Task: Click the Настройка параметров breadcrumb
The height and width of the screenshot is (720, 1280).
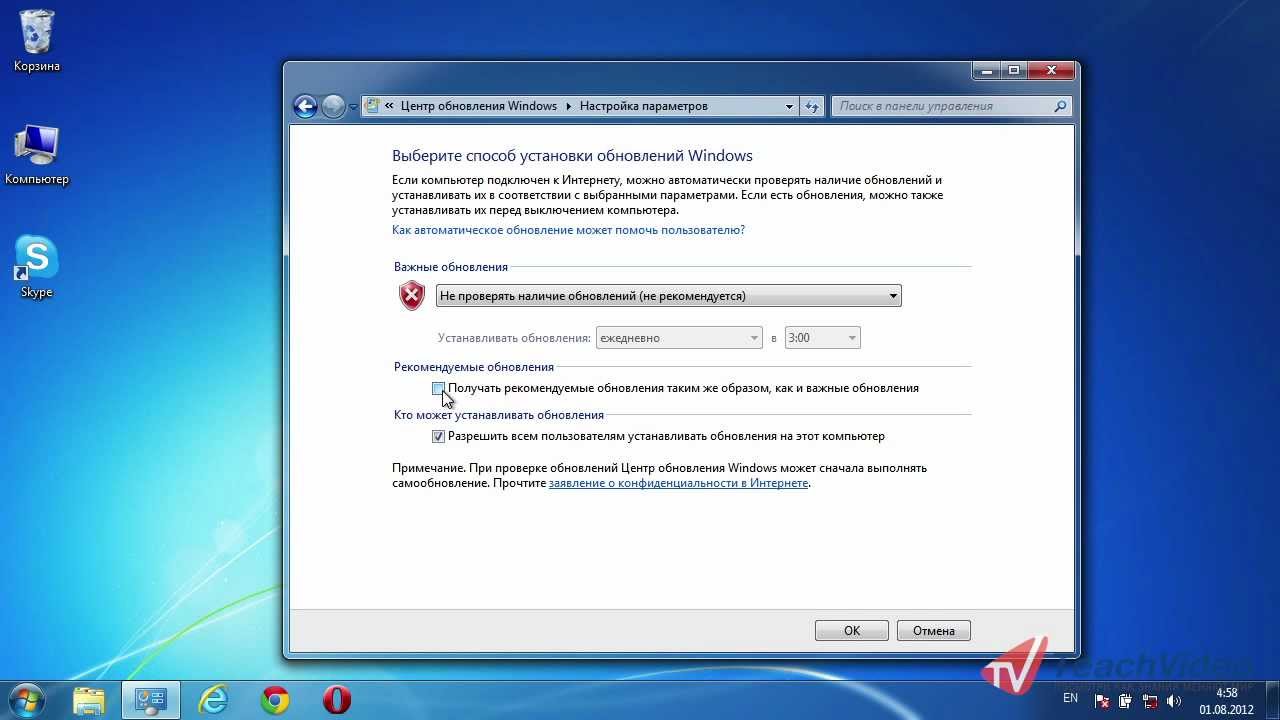Action: point(643,106)
